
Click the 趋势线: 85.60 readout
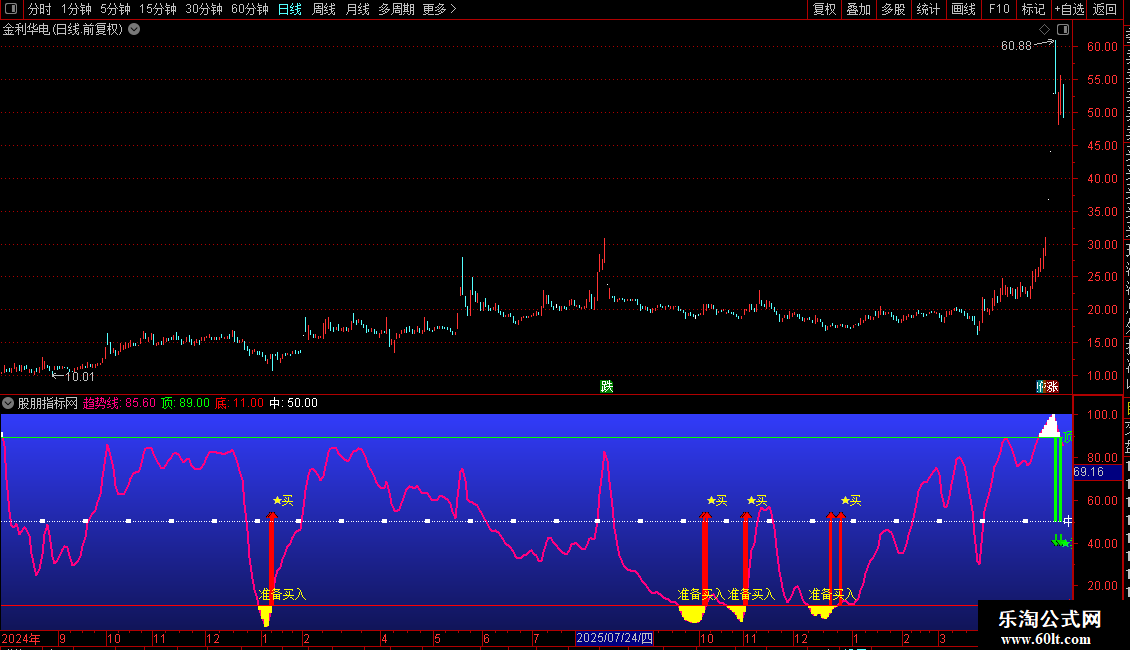tap(119, 403)
